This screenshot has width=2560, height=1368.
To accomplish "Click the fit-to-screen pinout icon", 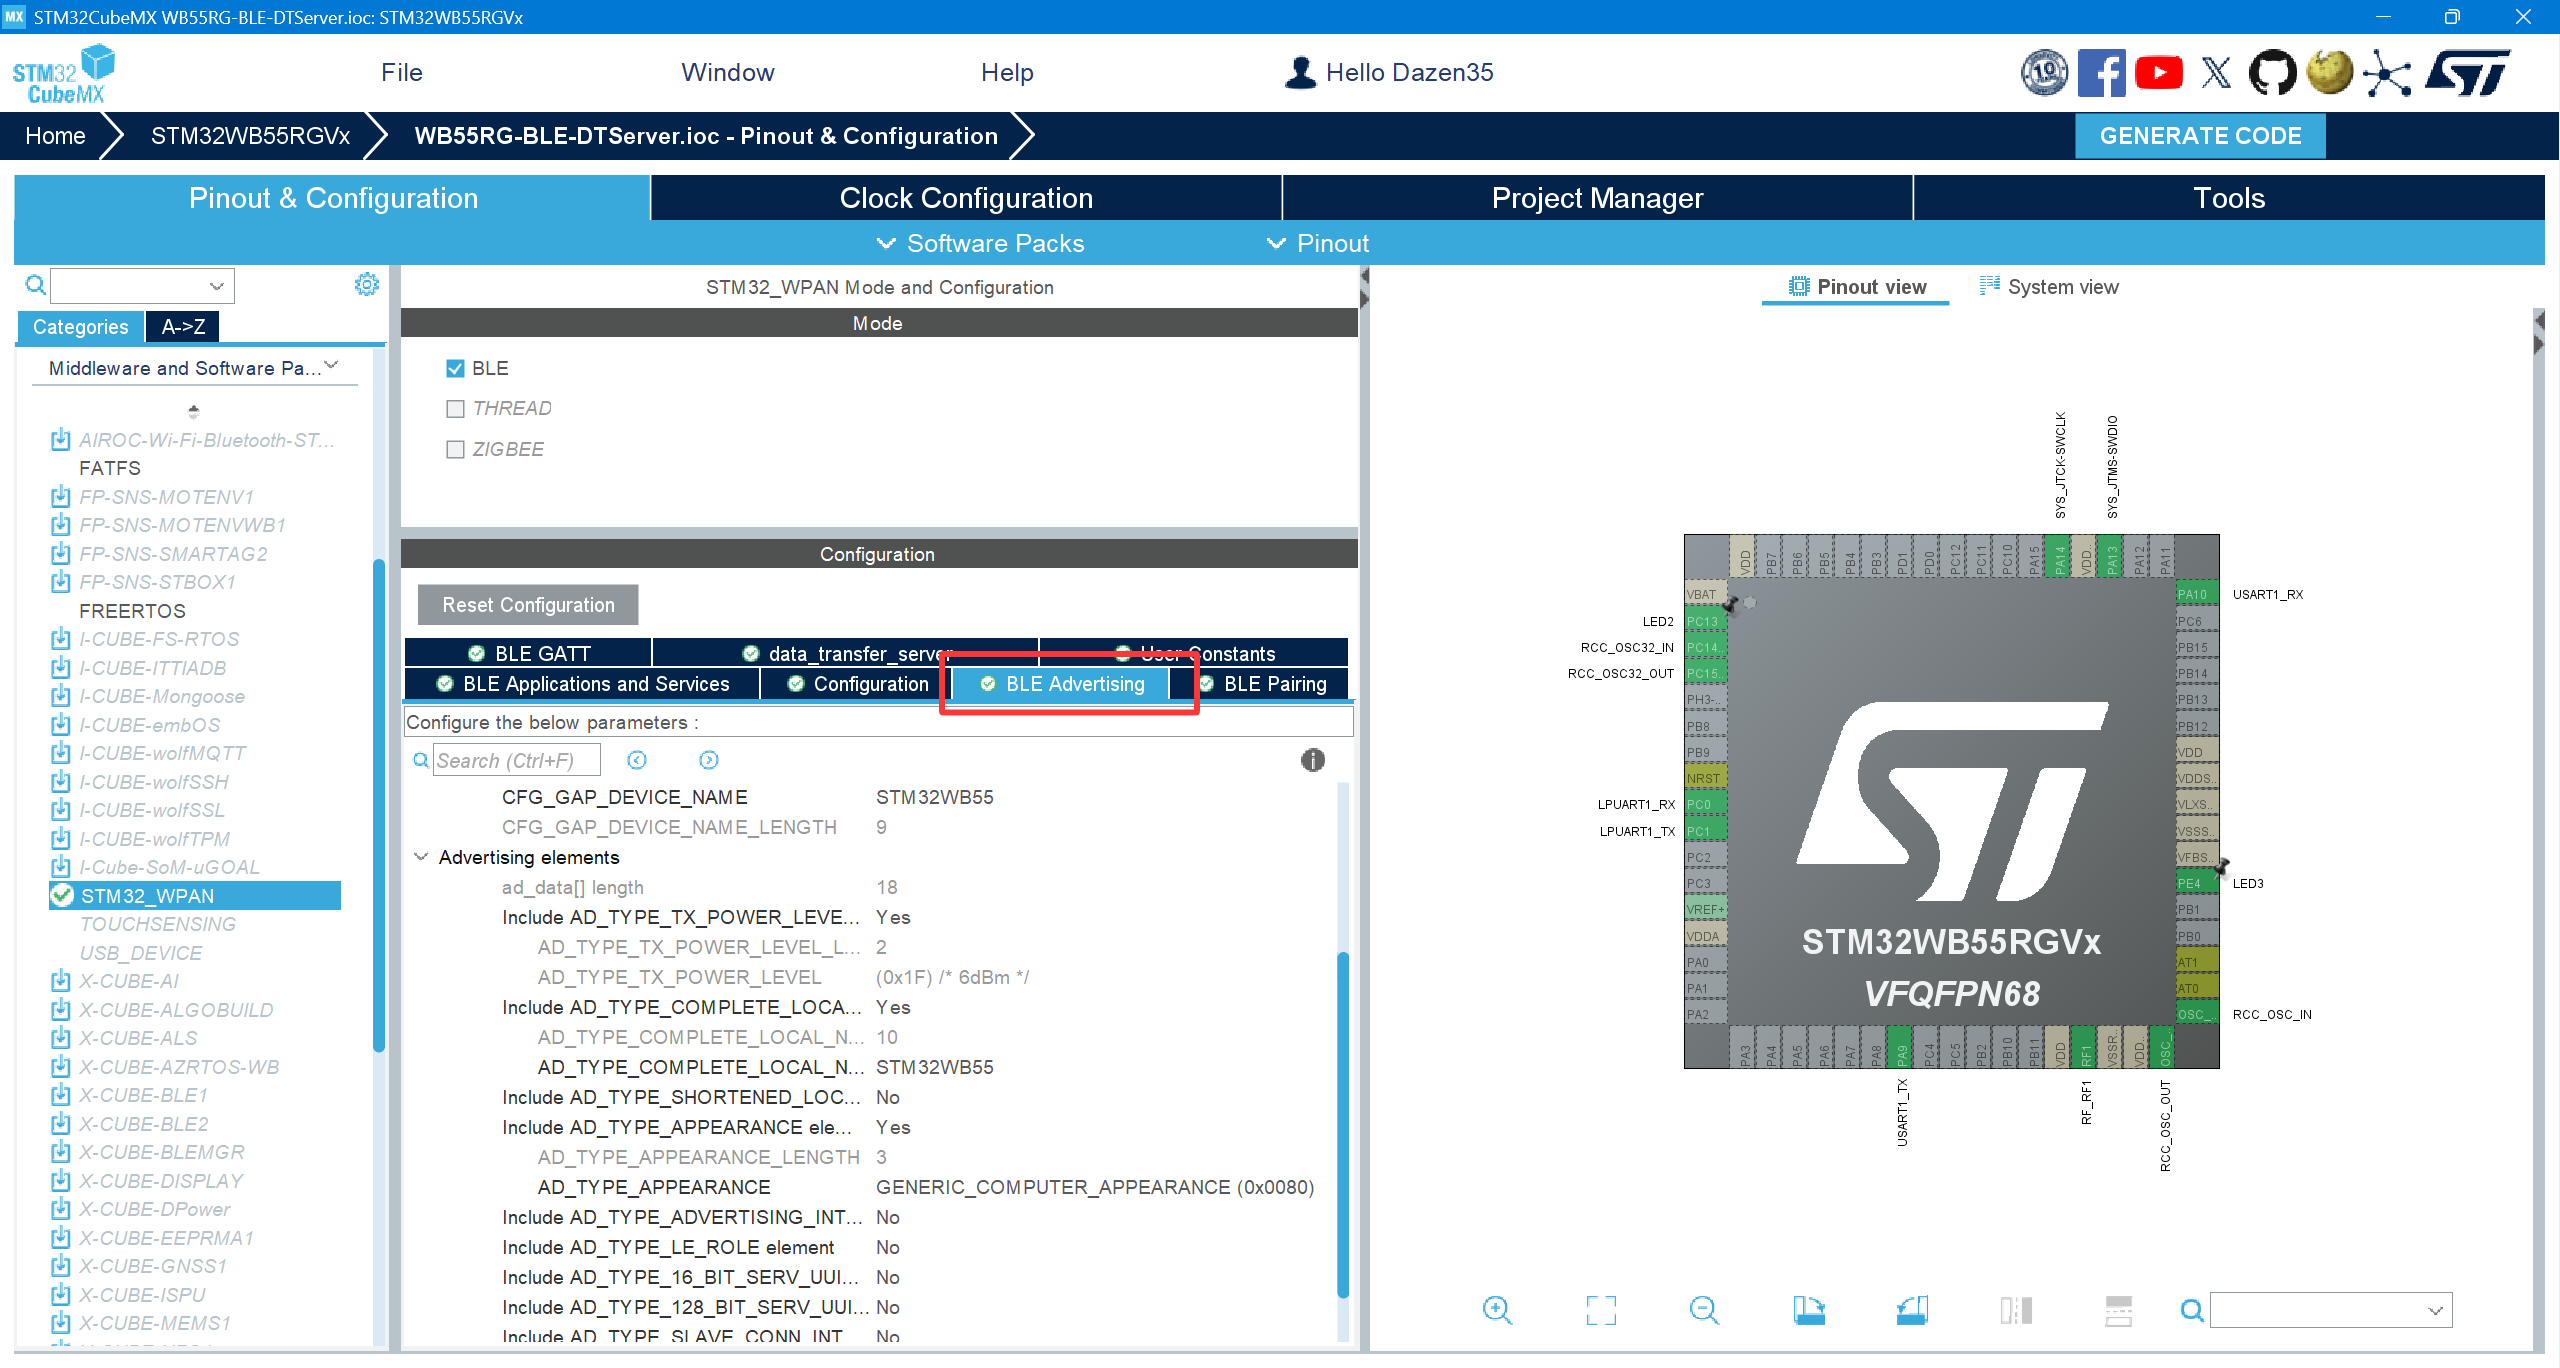I will coord(1601,1310).
